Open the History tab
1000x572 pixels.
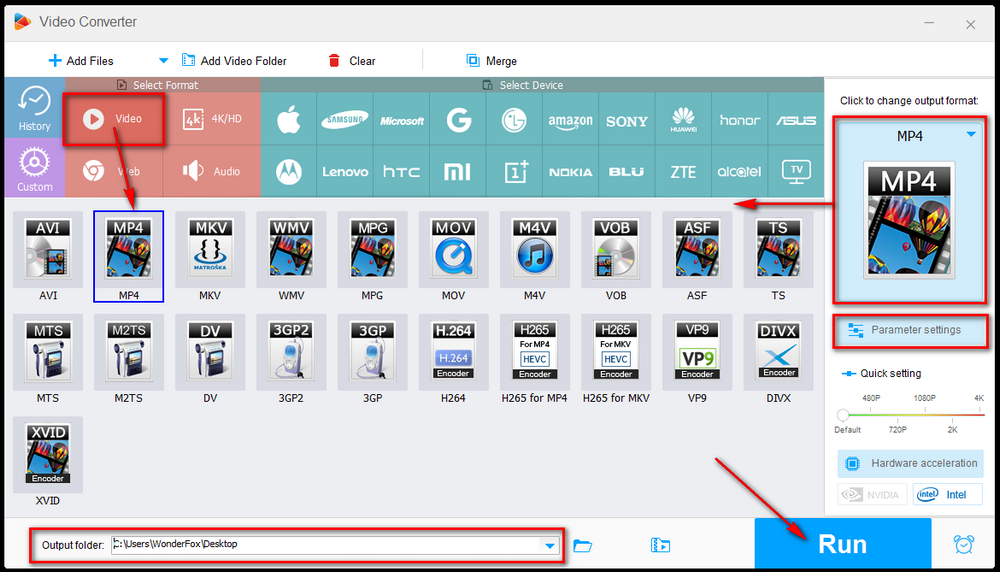[34, 108]
